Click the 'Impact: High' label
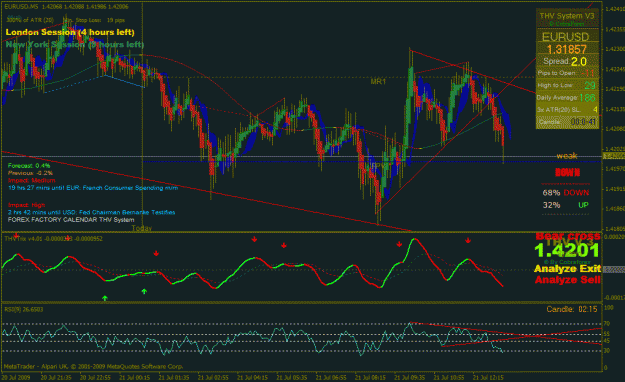The image size is (625, 382). (x=26, y=205)
